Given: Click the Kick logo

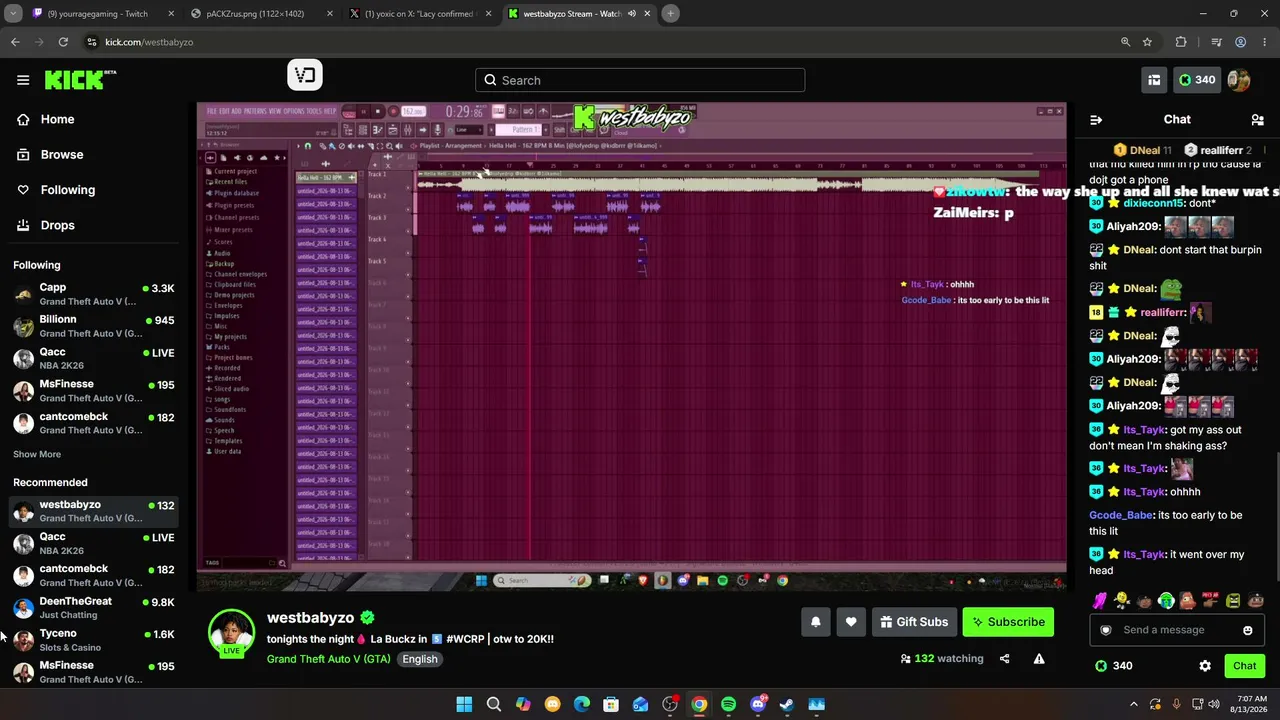Looking at the screenshot, I should tap(80, 80).
